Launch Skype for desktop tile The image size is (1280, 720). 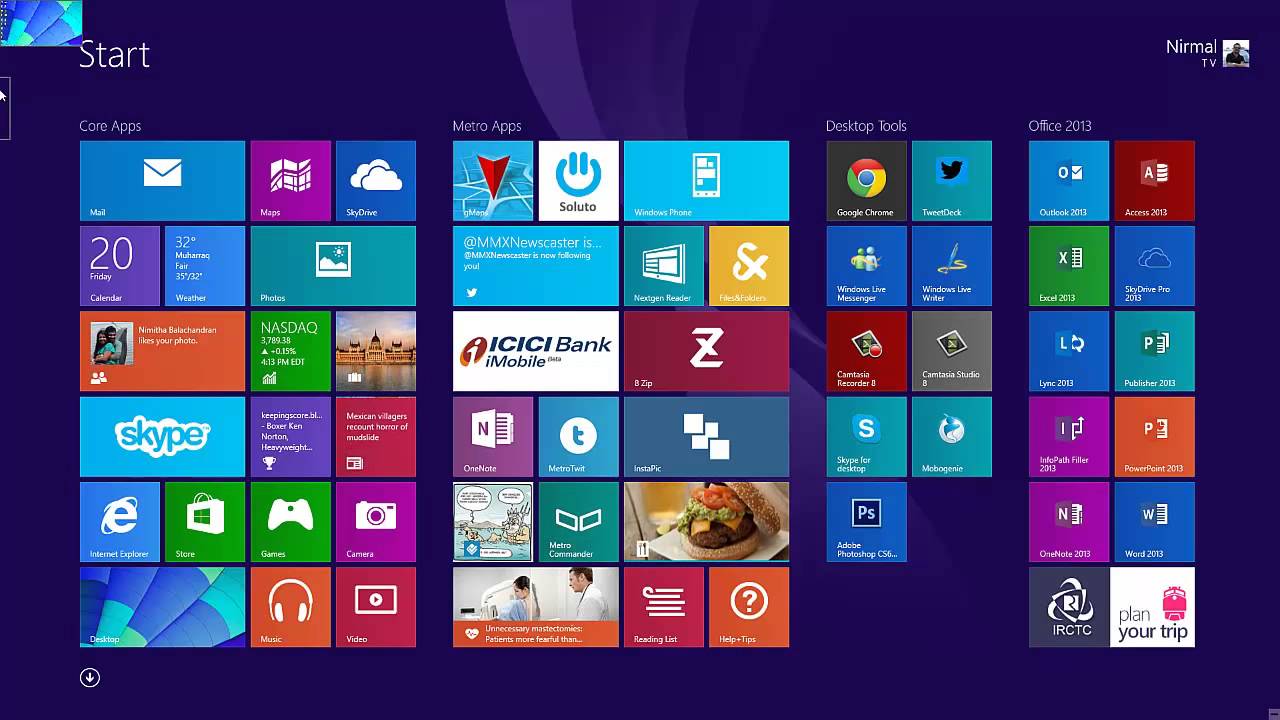point(866,437)
